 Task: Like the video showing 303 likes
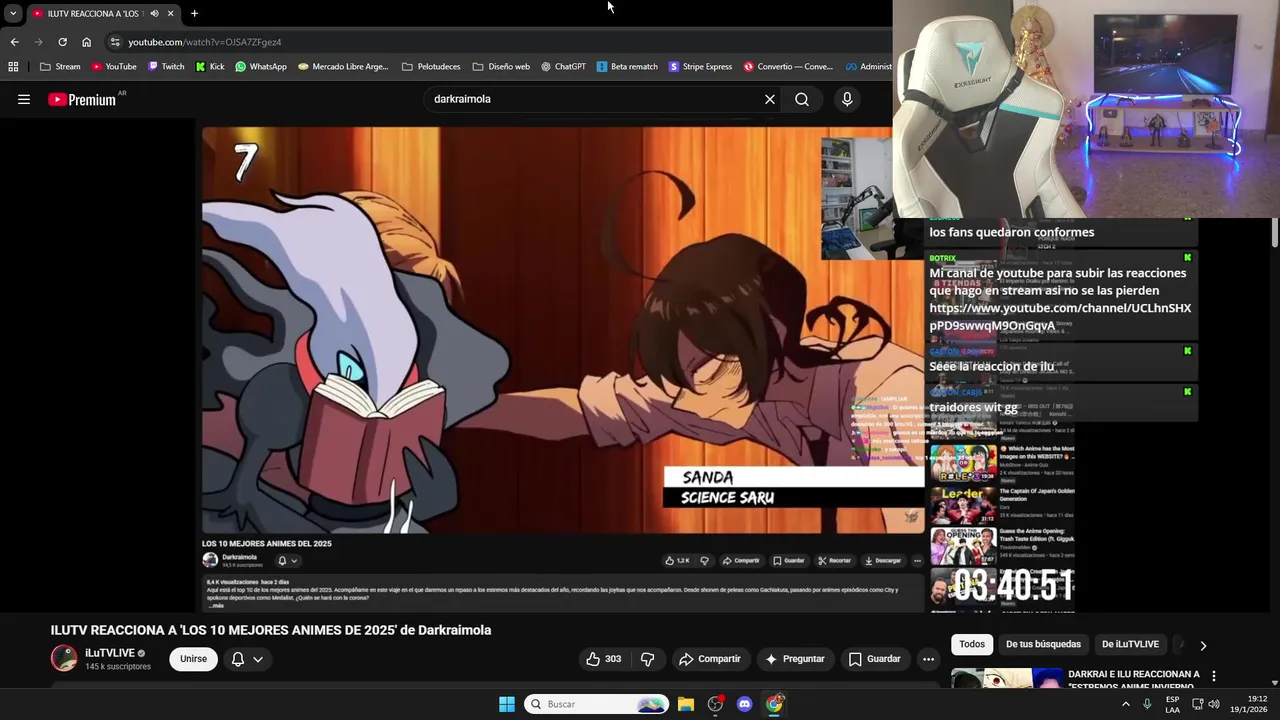tap(603, 659)
